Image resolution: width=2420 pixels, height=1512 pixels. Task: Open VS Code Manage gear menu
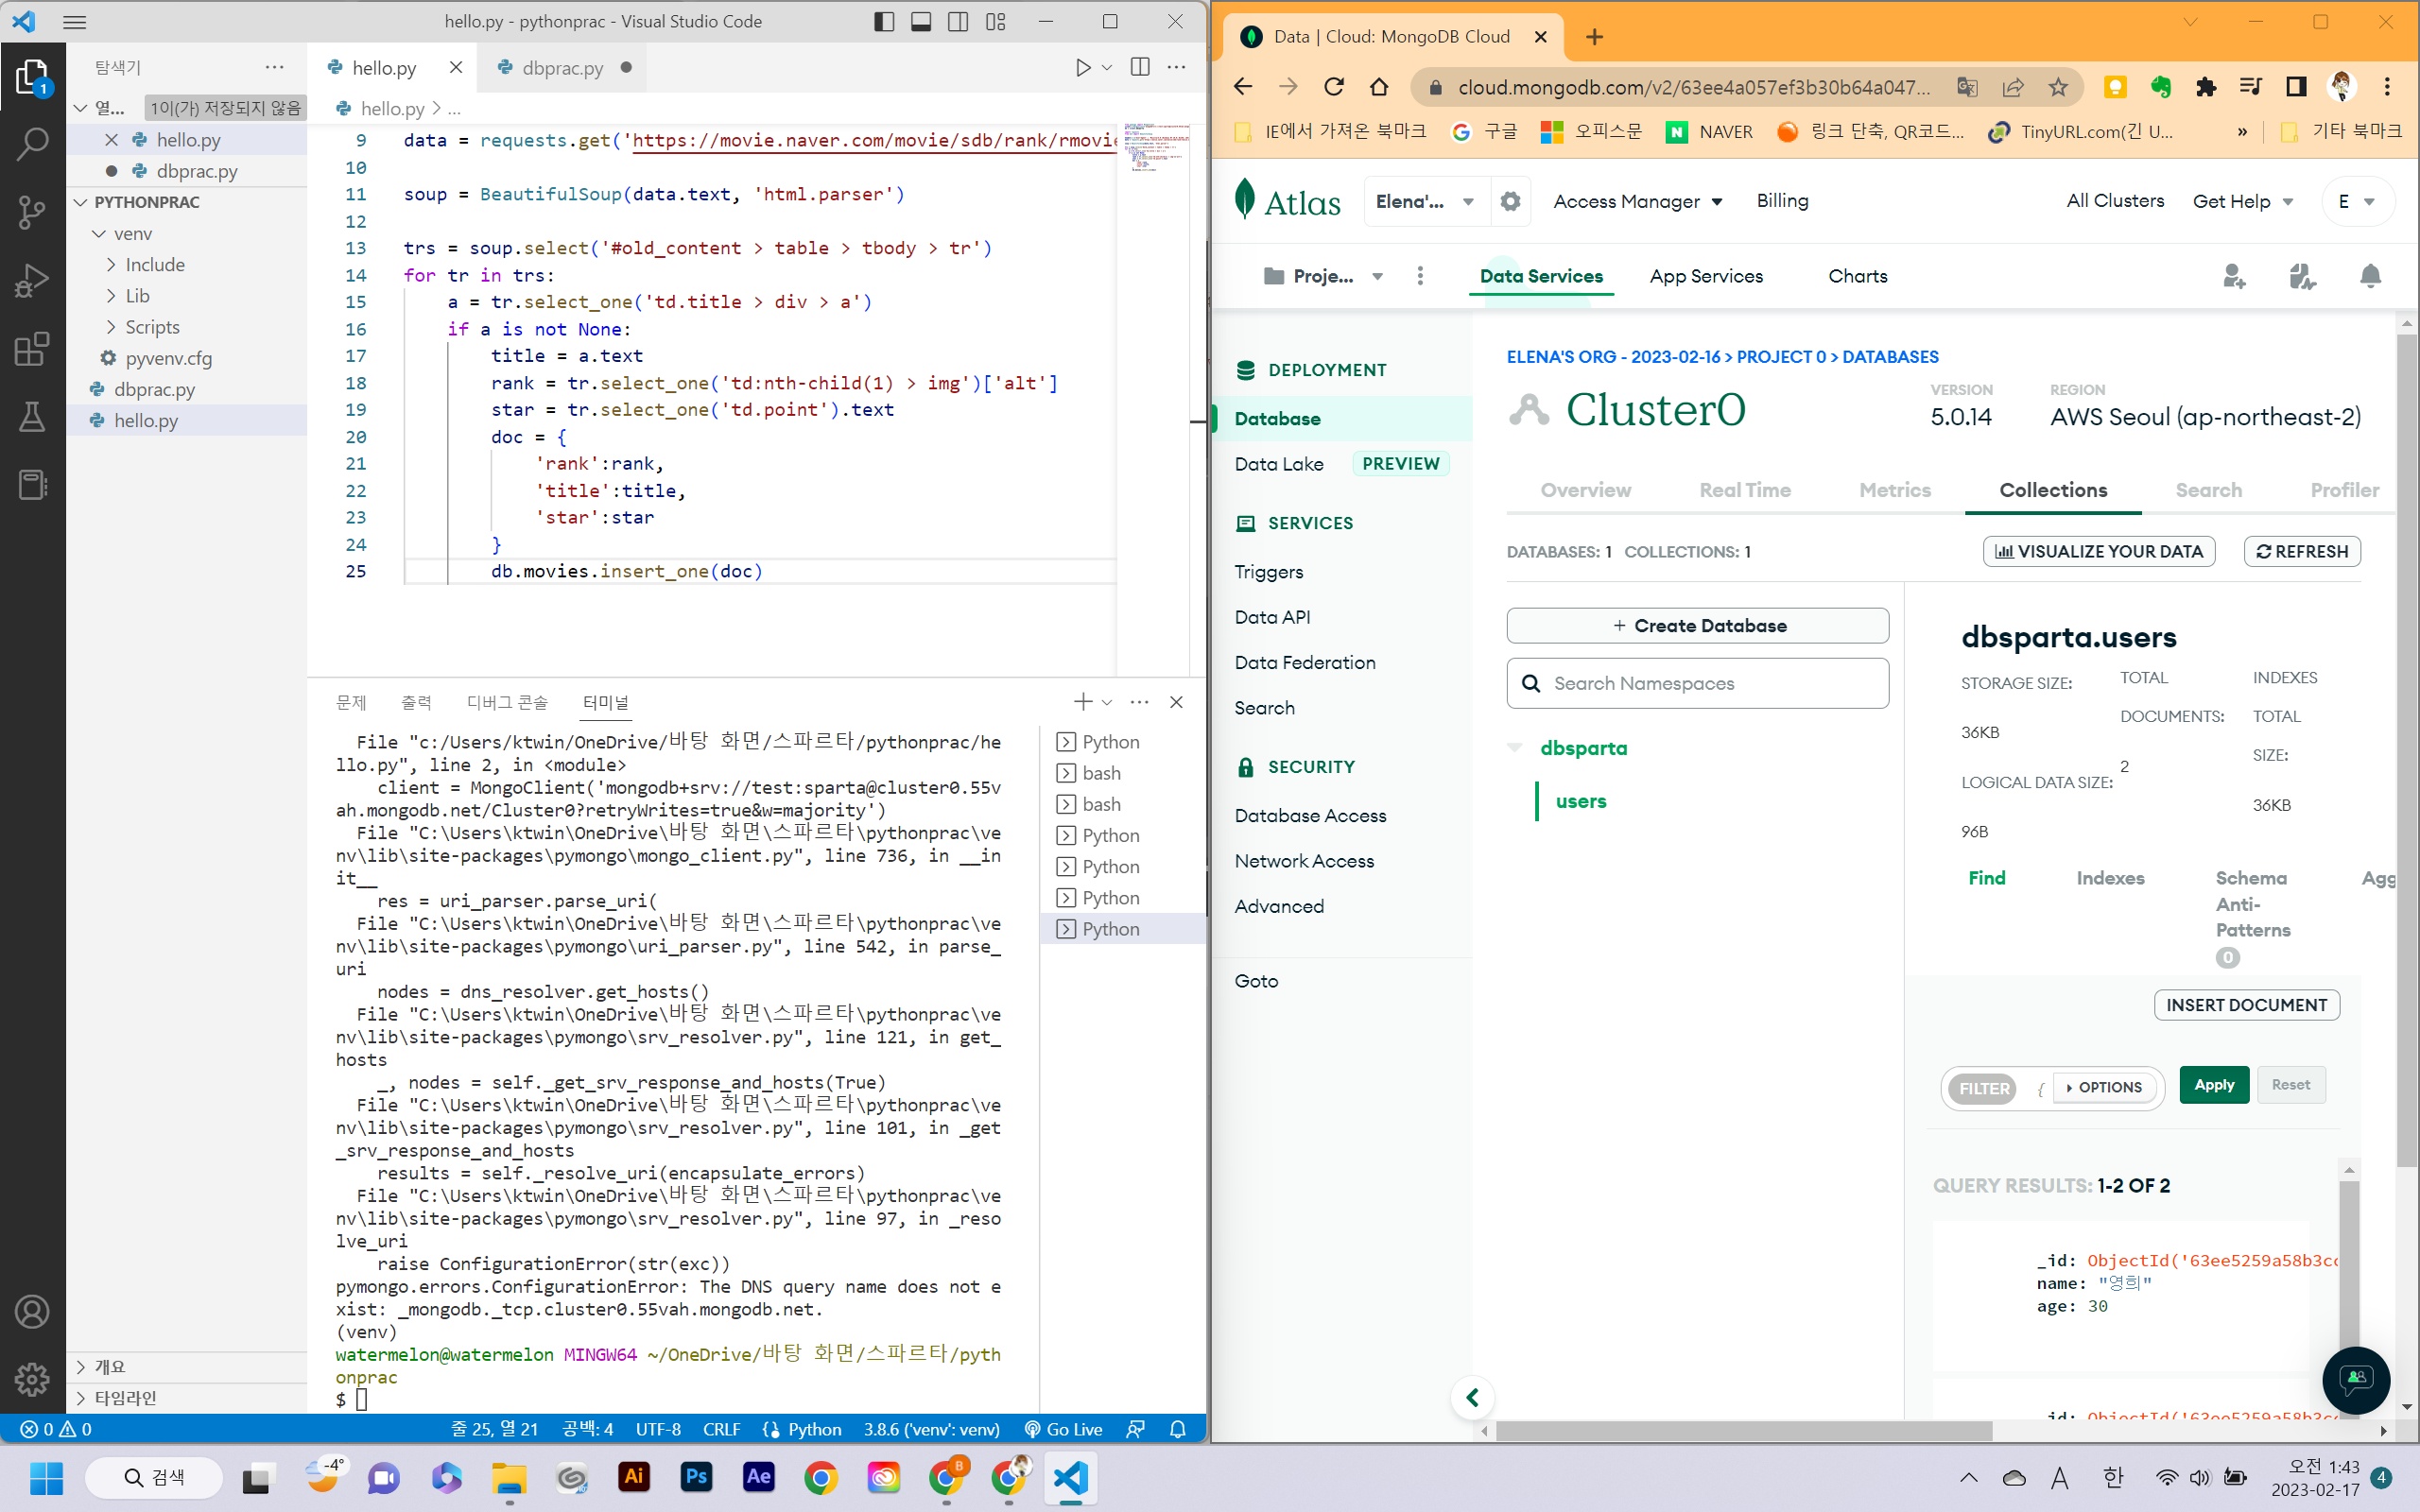[32, 1379]
